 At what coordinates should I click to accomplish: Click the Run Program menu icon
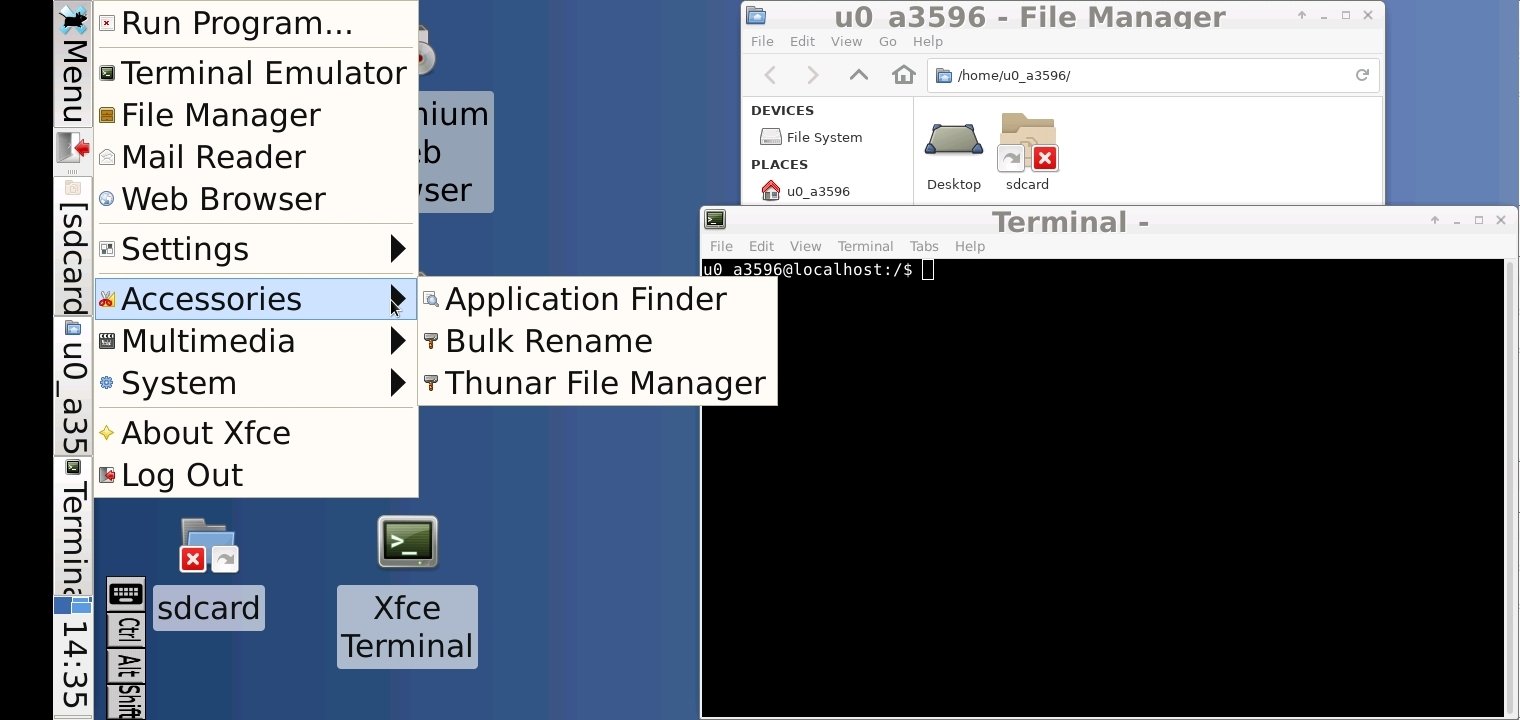(x=107, y=23)
